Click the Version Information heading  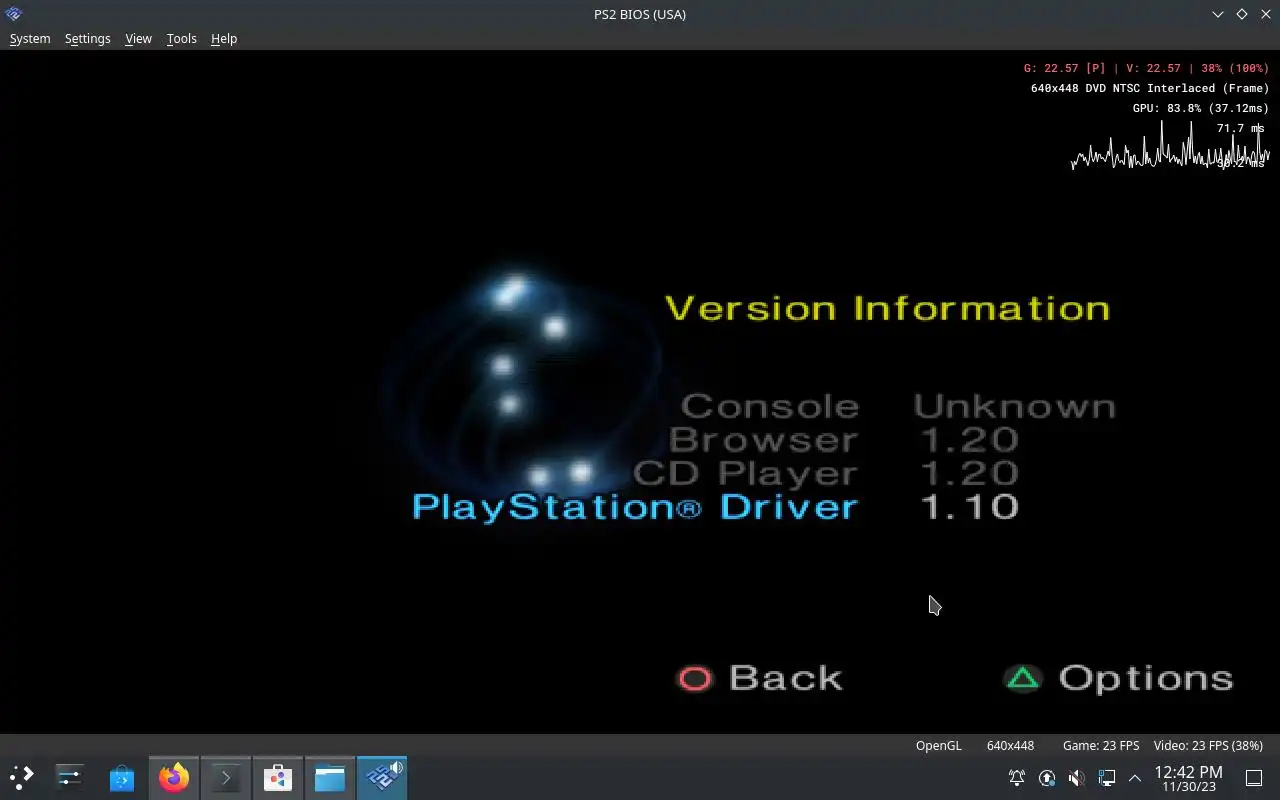point(888,308)
